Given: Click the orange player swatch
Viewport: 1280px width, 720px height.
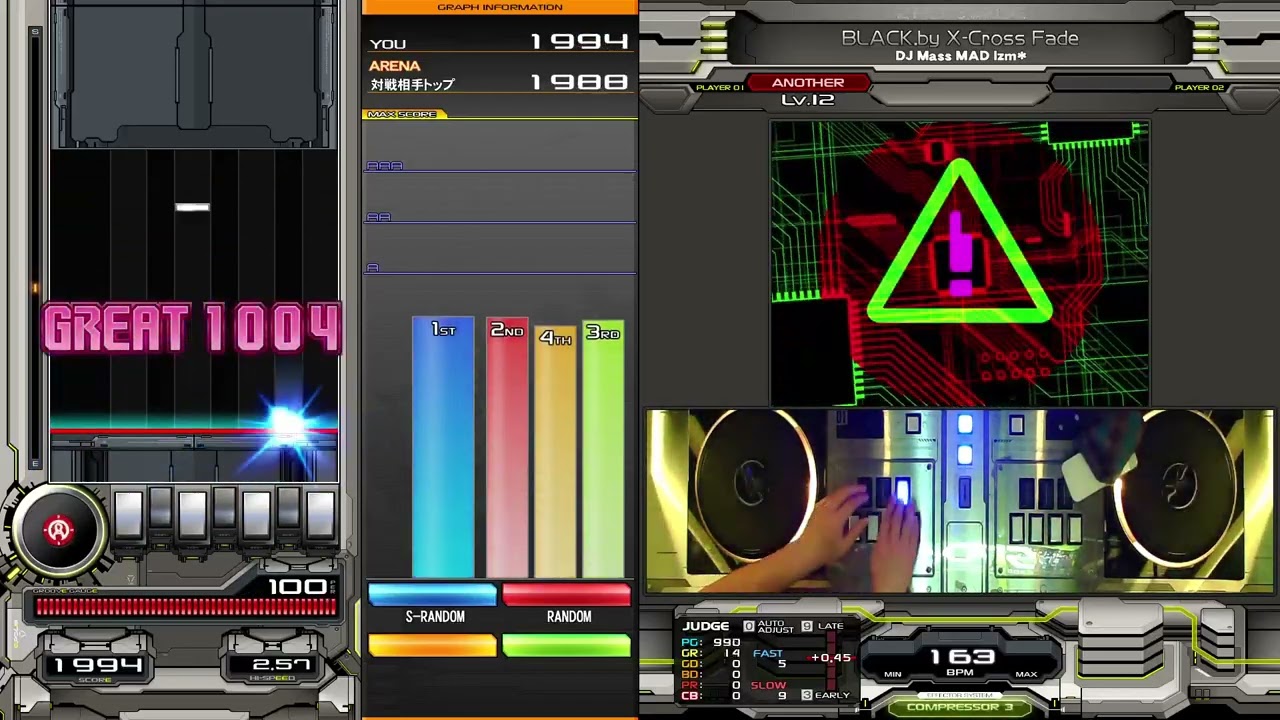Looking at the screenshot, I should pos(432,646).
